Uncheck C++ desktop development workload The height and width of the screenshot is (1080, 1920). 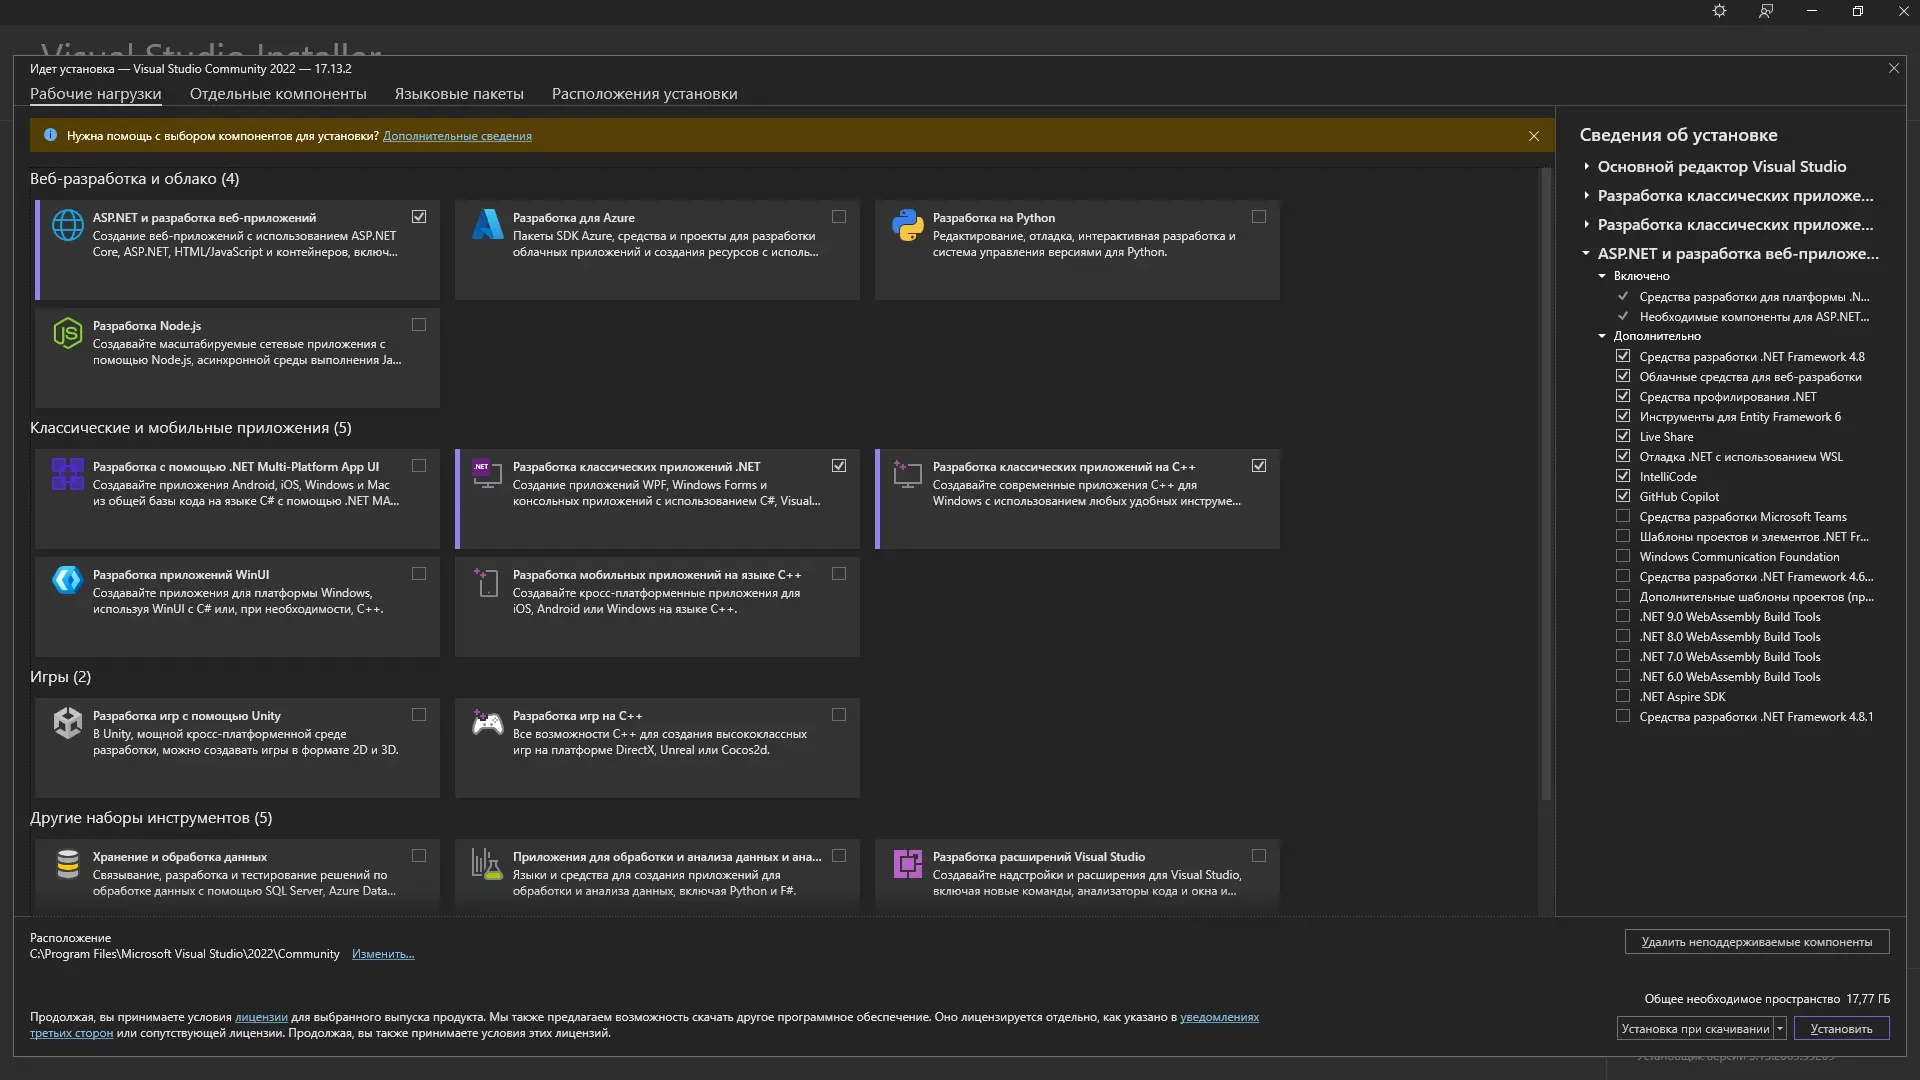[1259, 465]
